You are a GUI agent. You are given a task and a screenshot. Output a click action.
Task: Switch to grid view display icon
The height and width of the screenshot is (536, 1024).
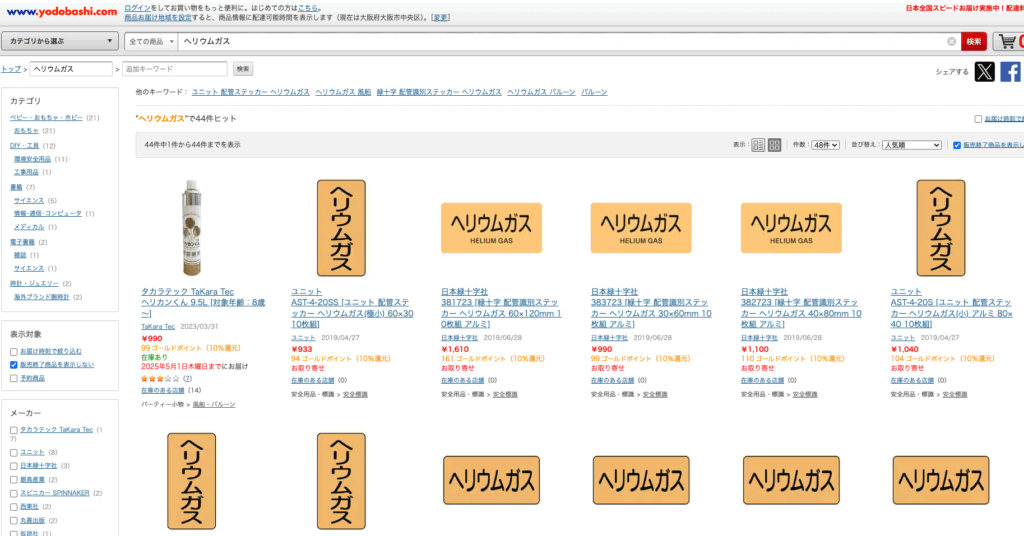click(775, 145)
